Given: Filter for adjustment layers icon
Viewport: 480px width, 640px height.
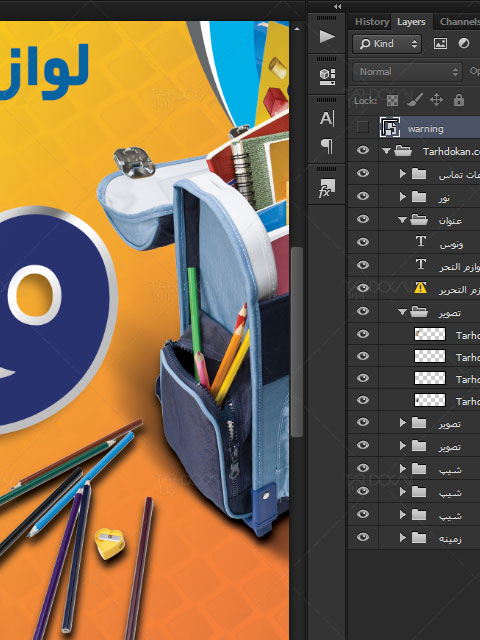Looking at the screenshot, I should (x=464, y=43).
